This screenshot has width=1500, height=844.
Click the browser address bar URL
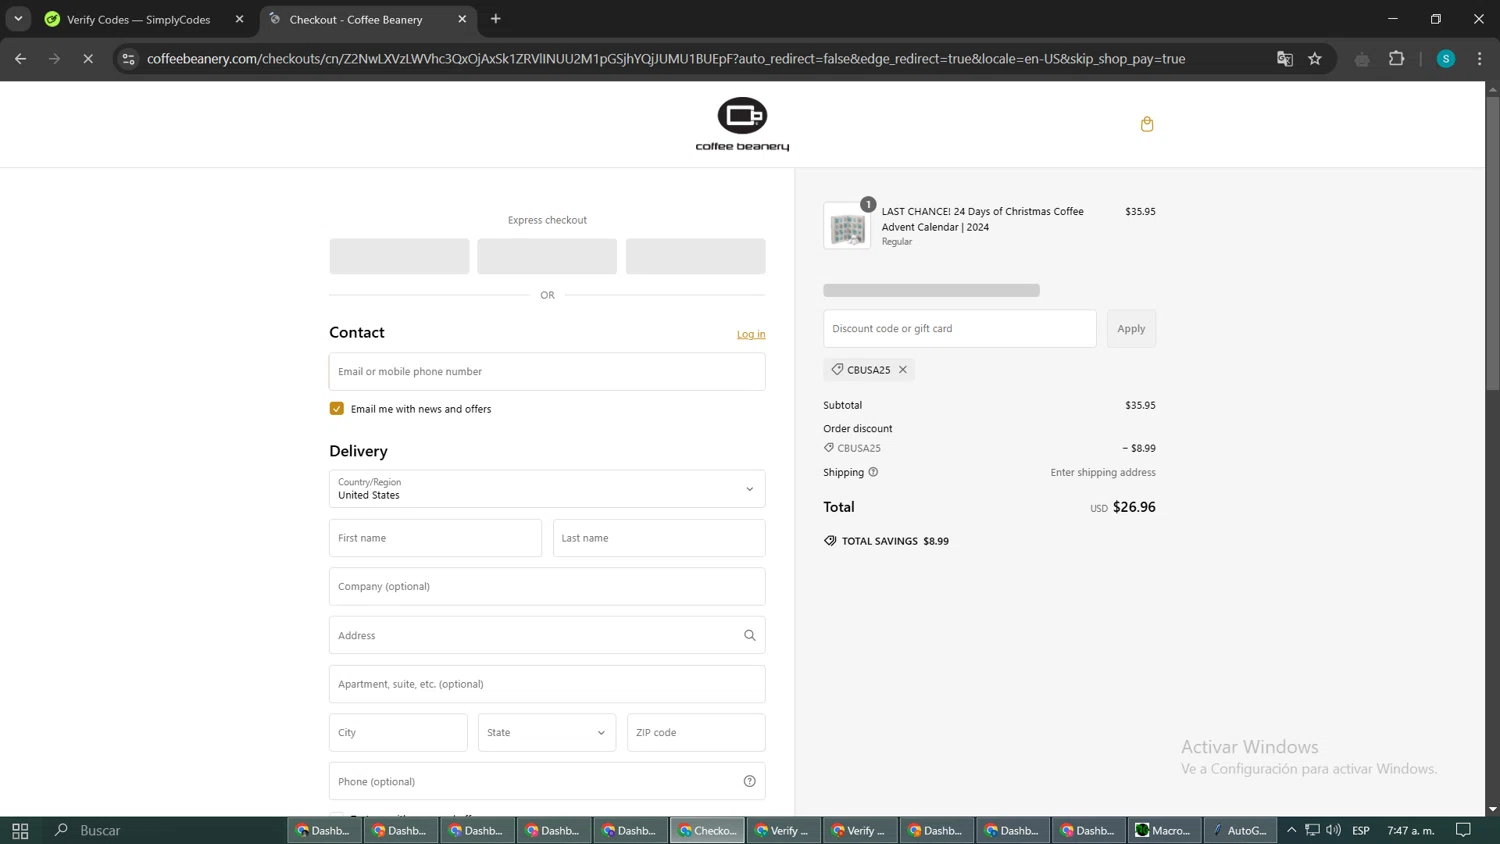665,59
